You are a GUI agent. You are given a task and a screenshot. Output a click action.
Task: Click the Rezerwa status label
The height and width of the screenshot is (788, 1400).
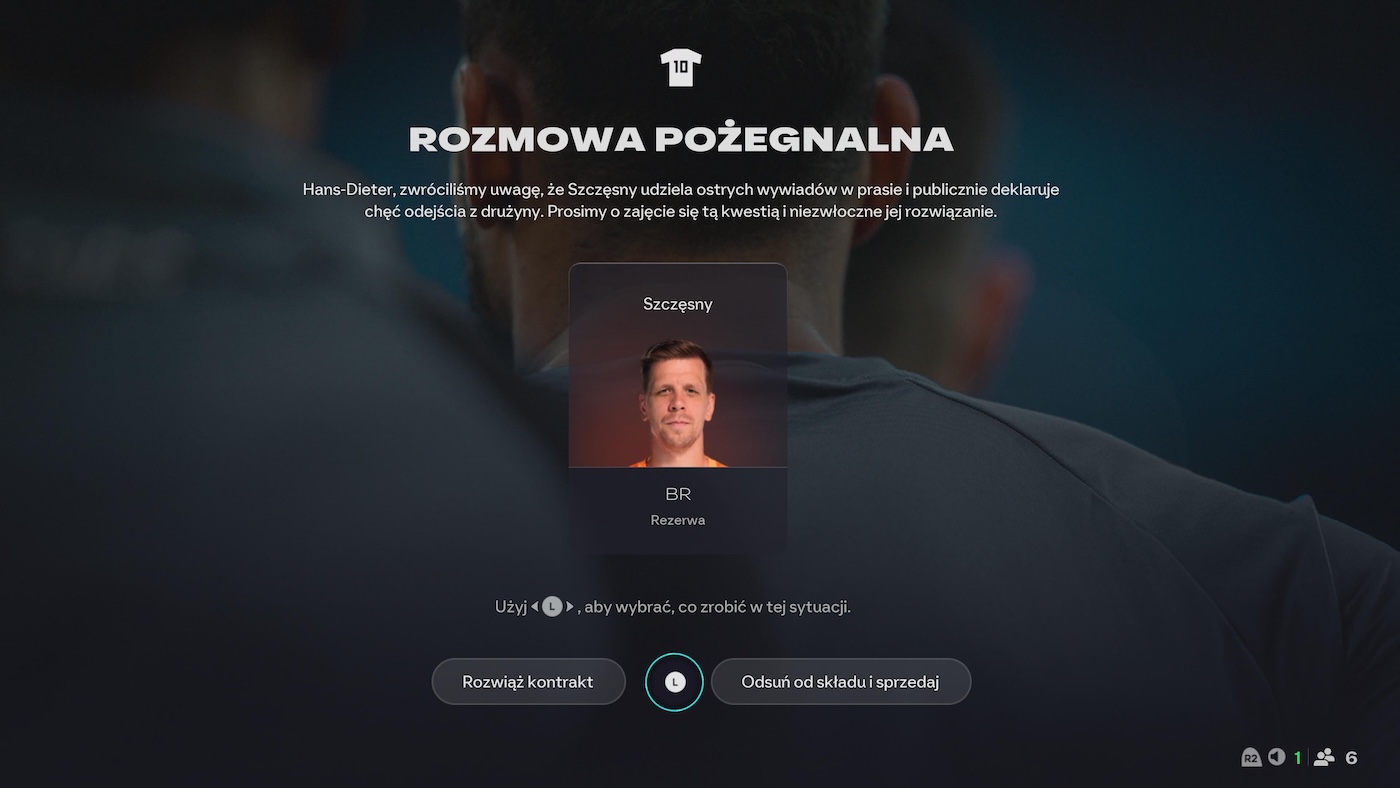[x=678, y=520]
